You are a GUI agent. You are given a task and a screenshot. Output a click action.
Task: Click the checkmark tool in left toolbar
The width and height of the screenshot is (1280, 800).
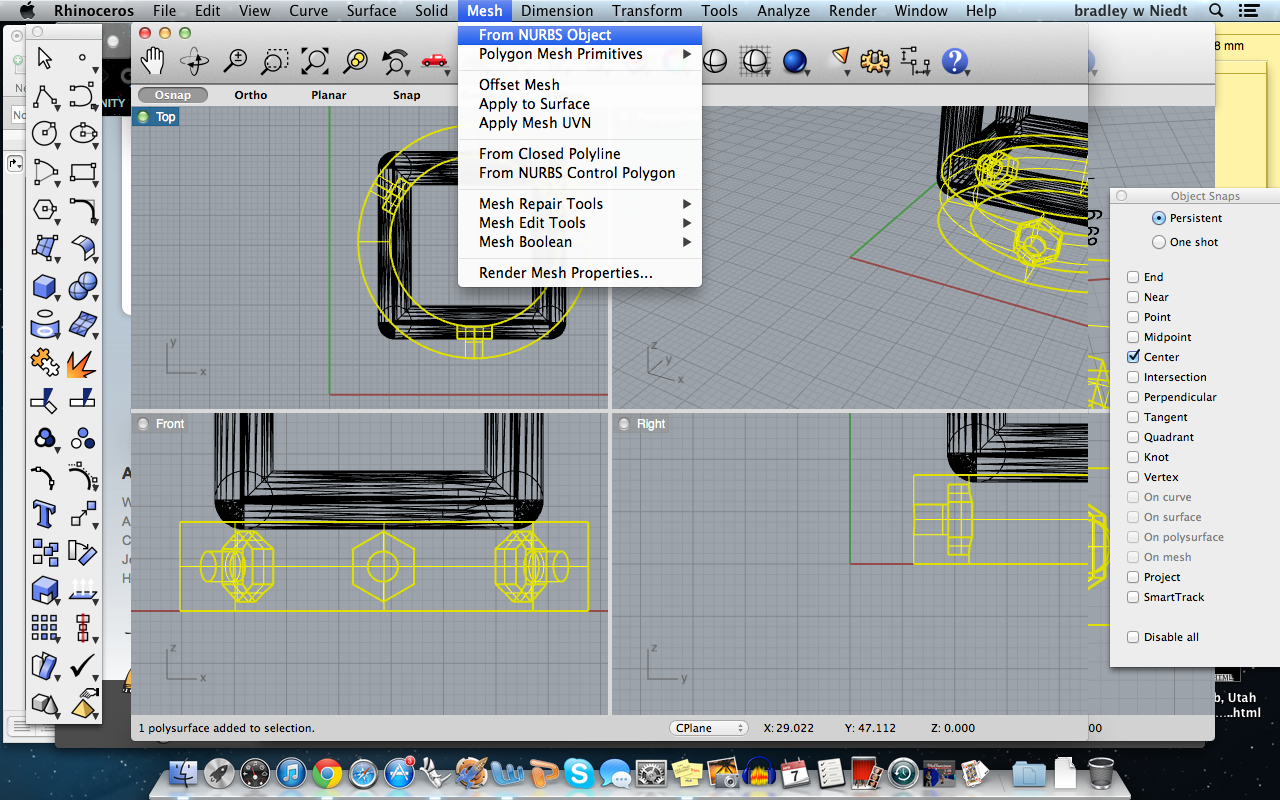click(82, 666)
